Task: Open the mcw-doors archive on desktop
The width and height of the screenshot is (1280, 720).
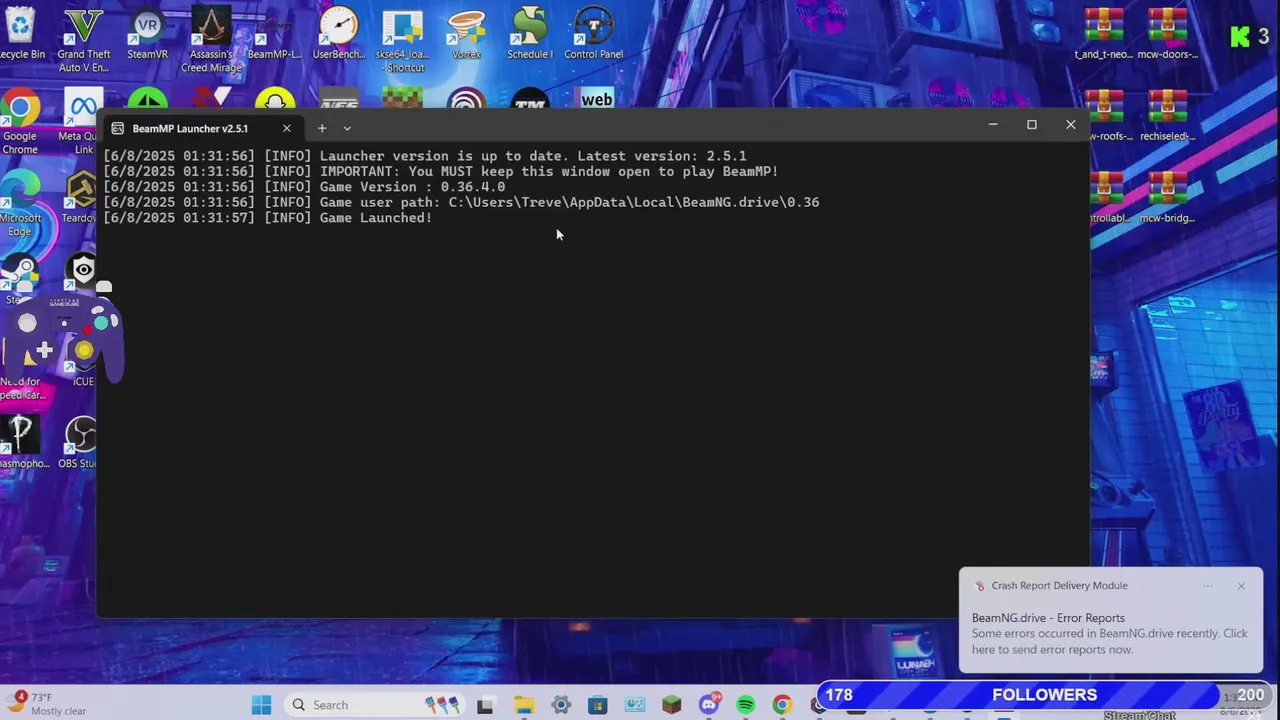Action: pos(1167,33)
